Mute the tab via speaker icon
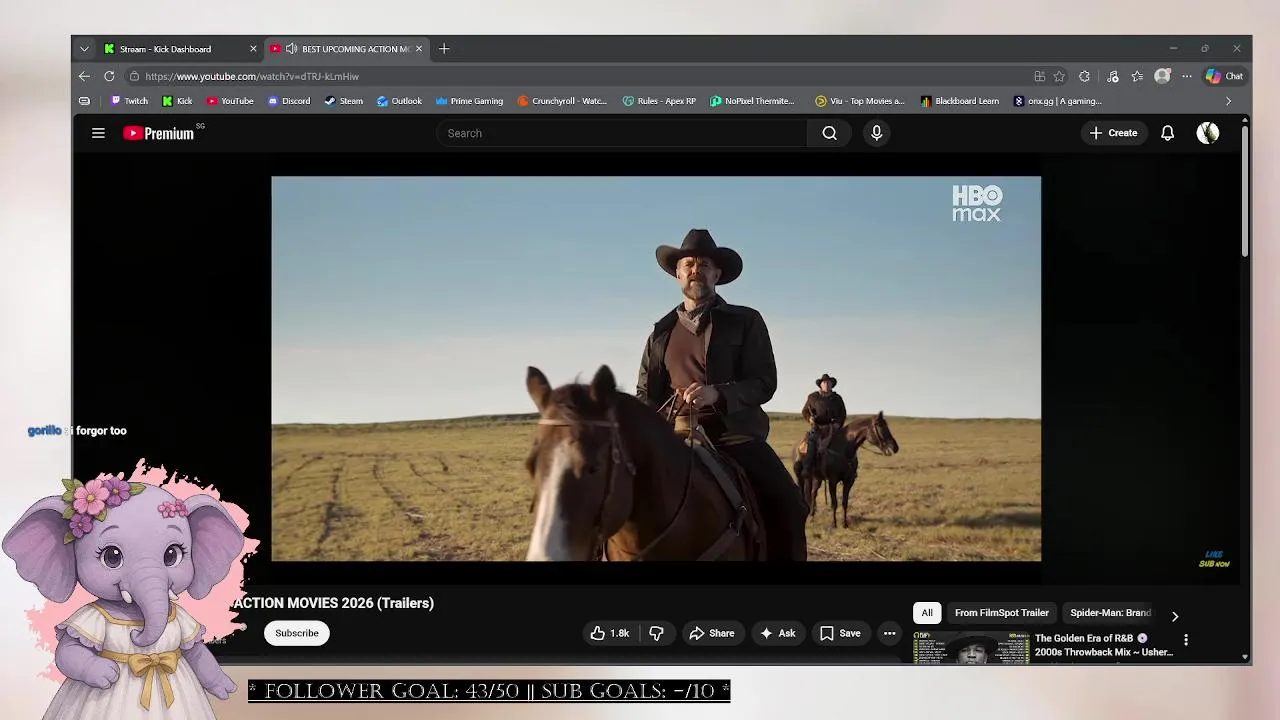Screen dimensions: 1280x720 [x=291, y=49]
